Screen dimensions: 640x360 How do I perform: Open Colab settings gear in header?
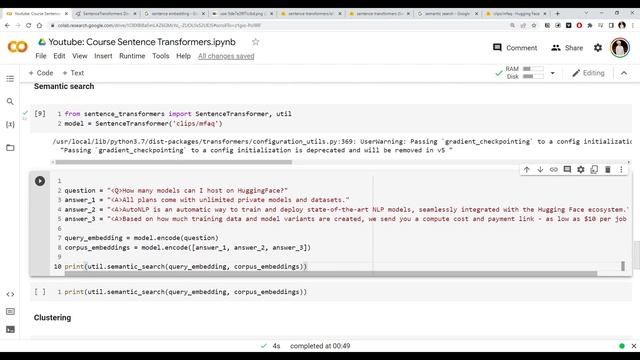[598, 48]
